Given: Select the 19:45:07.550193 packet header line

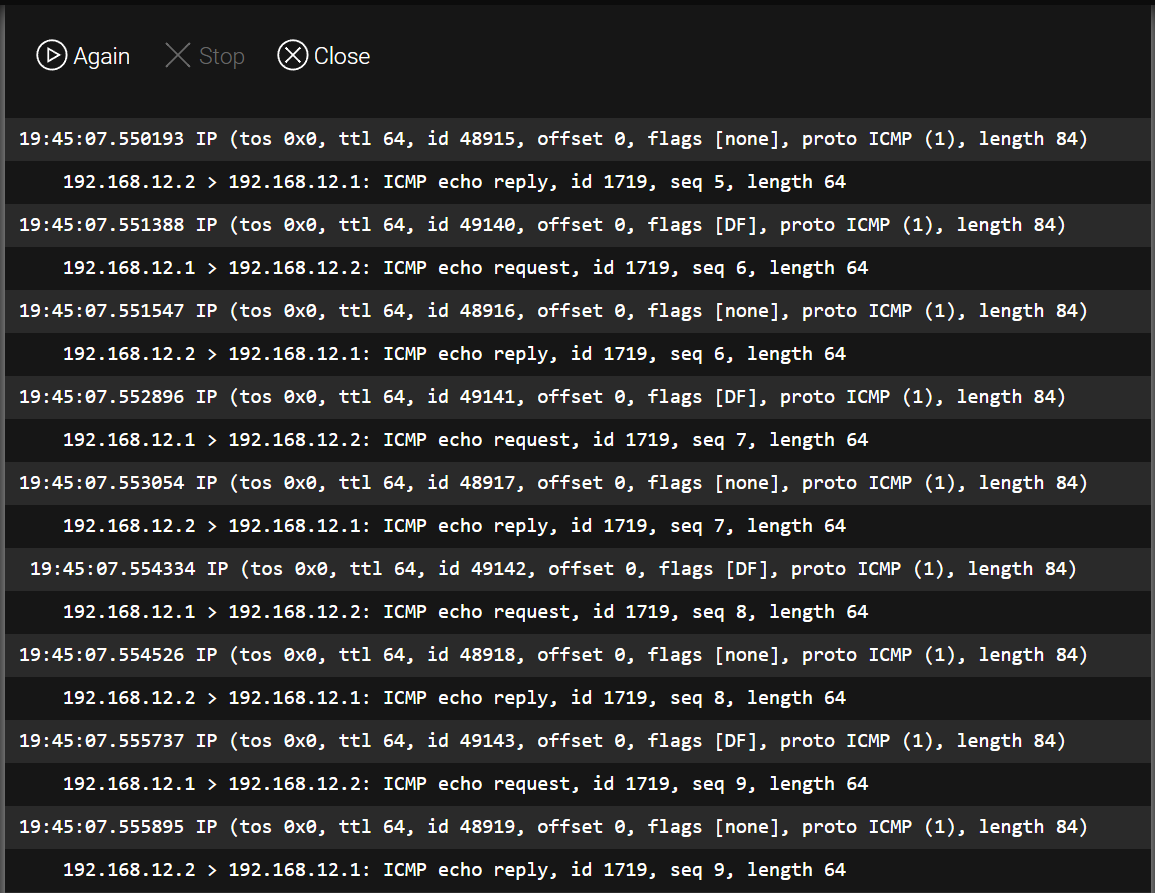Looking at the screenshot, I should point(578,139).
